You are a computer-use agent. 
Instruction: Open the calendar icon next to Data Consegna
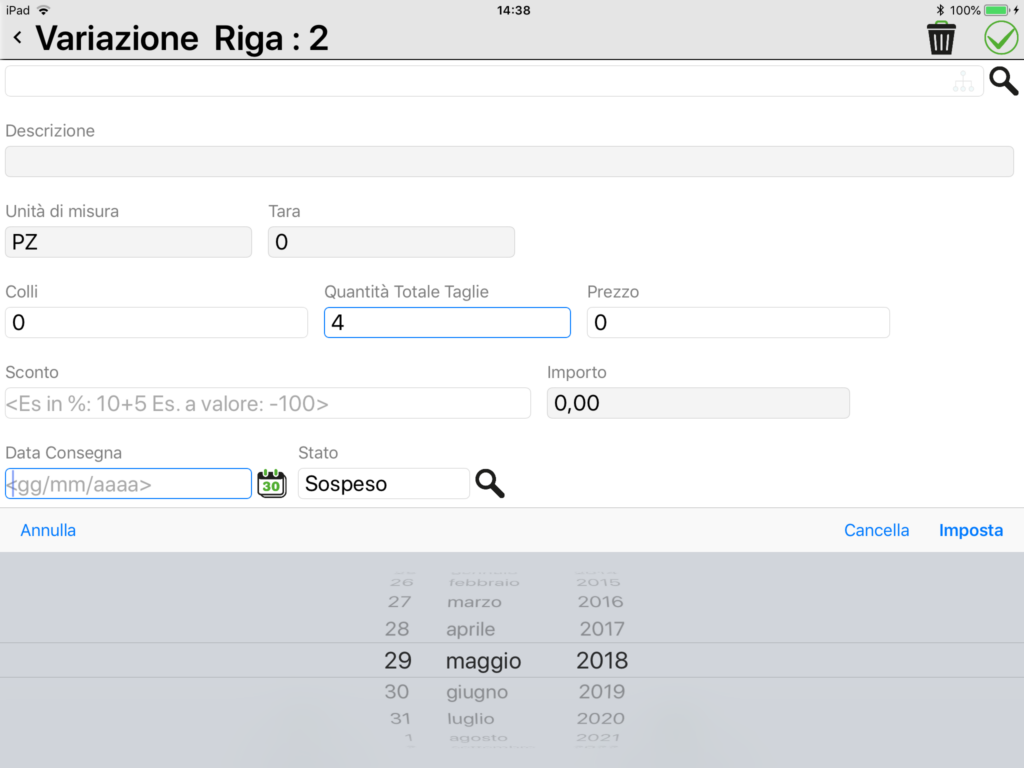272,484
